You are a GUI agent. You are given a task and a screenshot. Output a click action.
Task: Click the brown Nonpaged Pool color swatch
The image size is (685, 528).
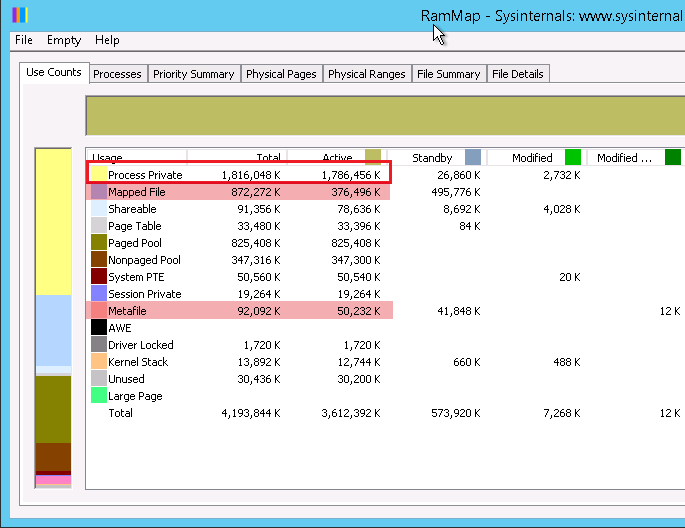tap(99, 259)
